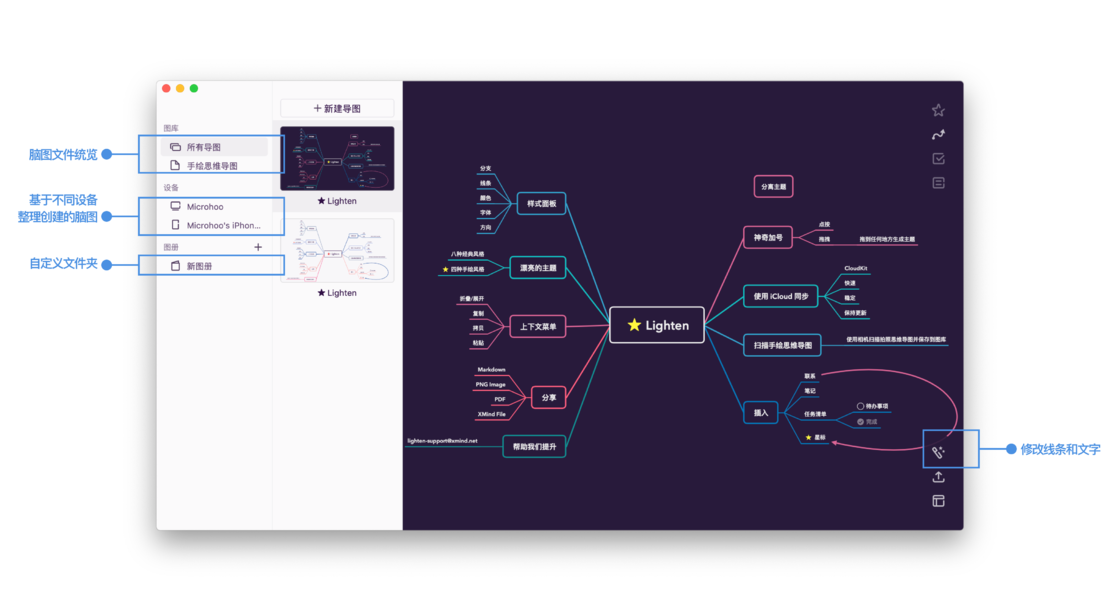Click the 四种手绘风格 starred subtopic
The width and height of the screenshot is (1120, 611).
[464, 269]
